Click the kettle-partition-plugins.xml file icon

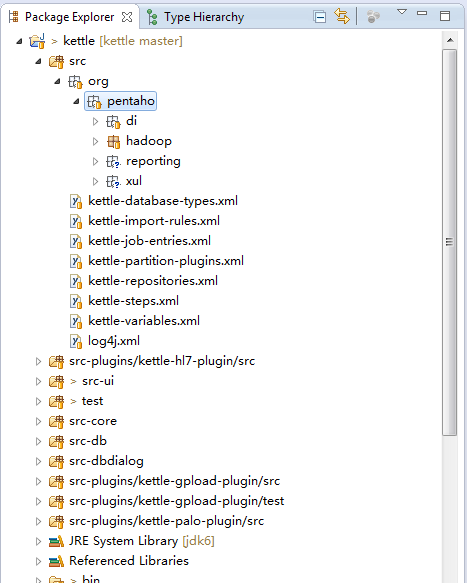point(76,262)
